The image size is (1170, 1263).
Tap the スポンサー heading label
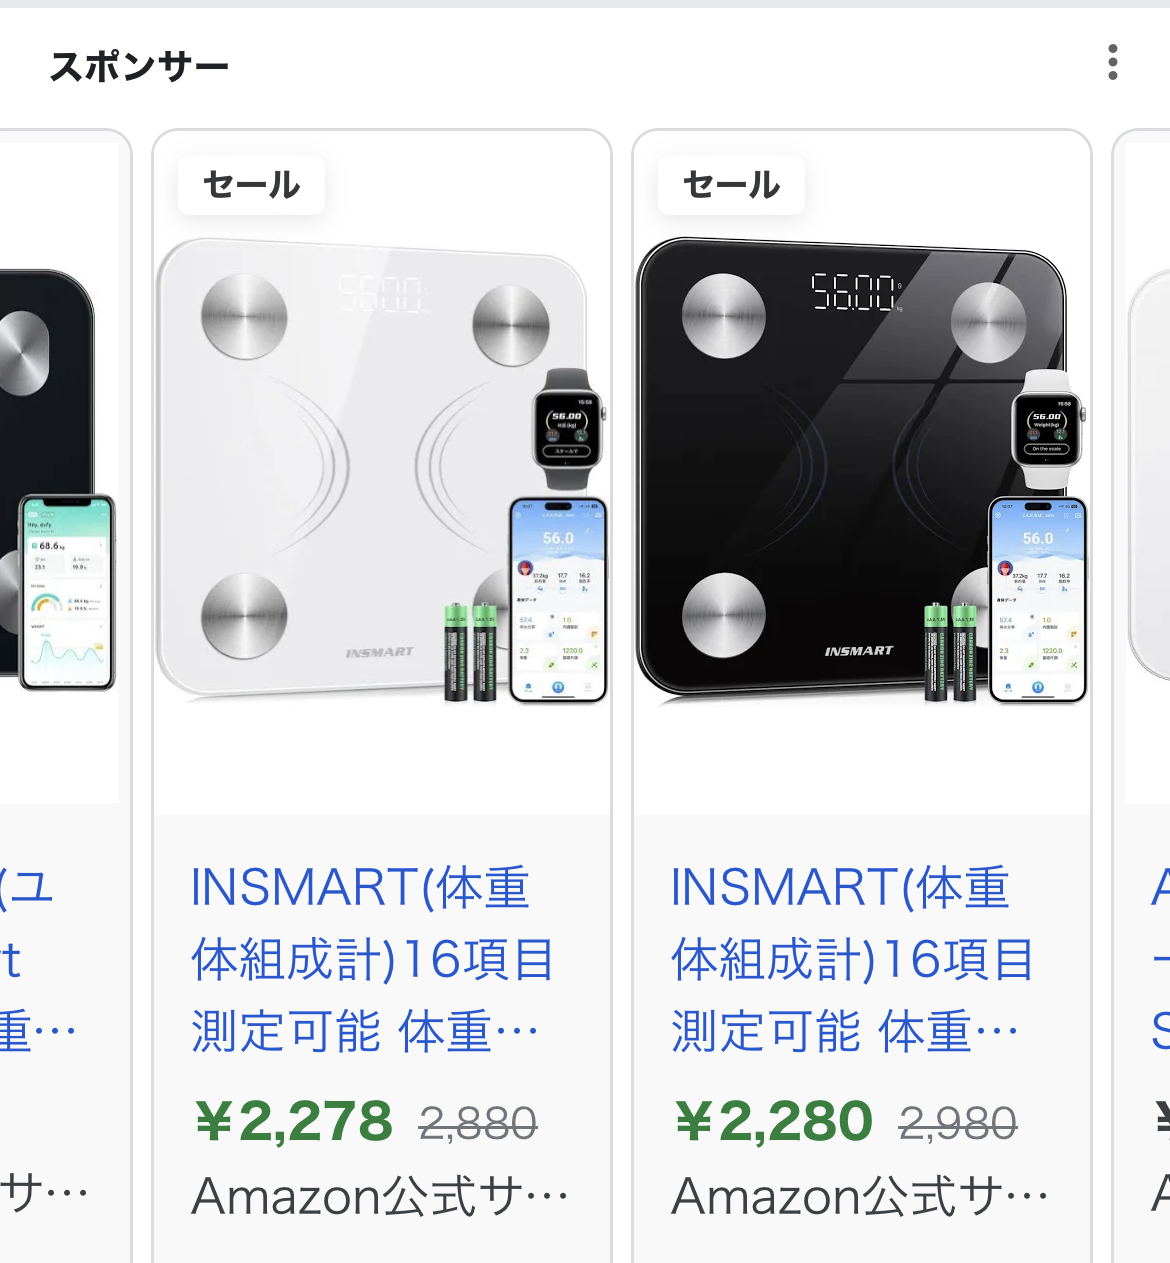tap(139, 66)
